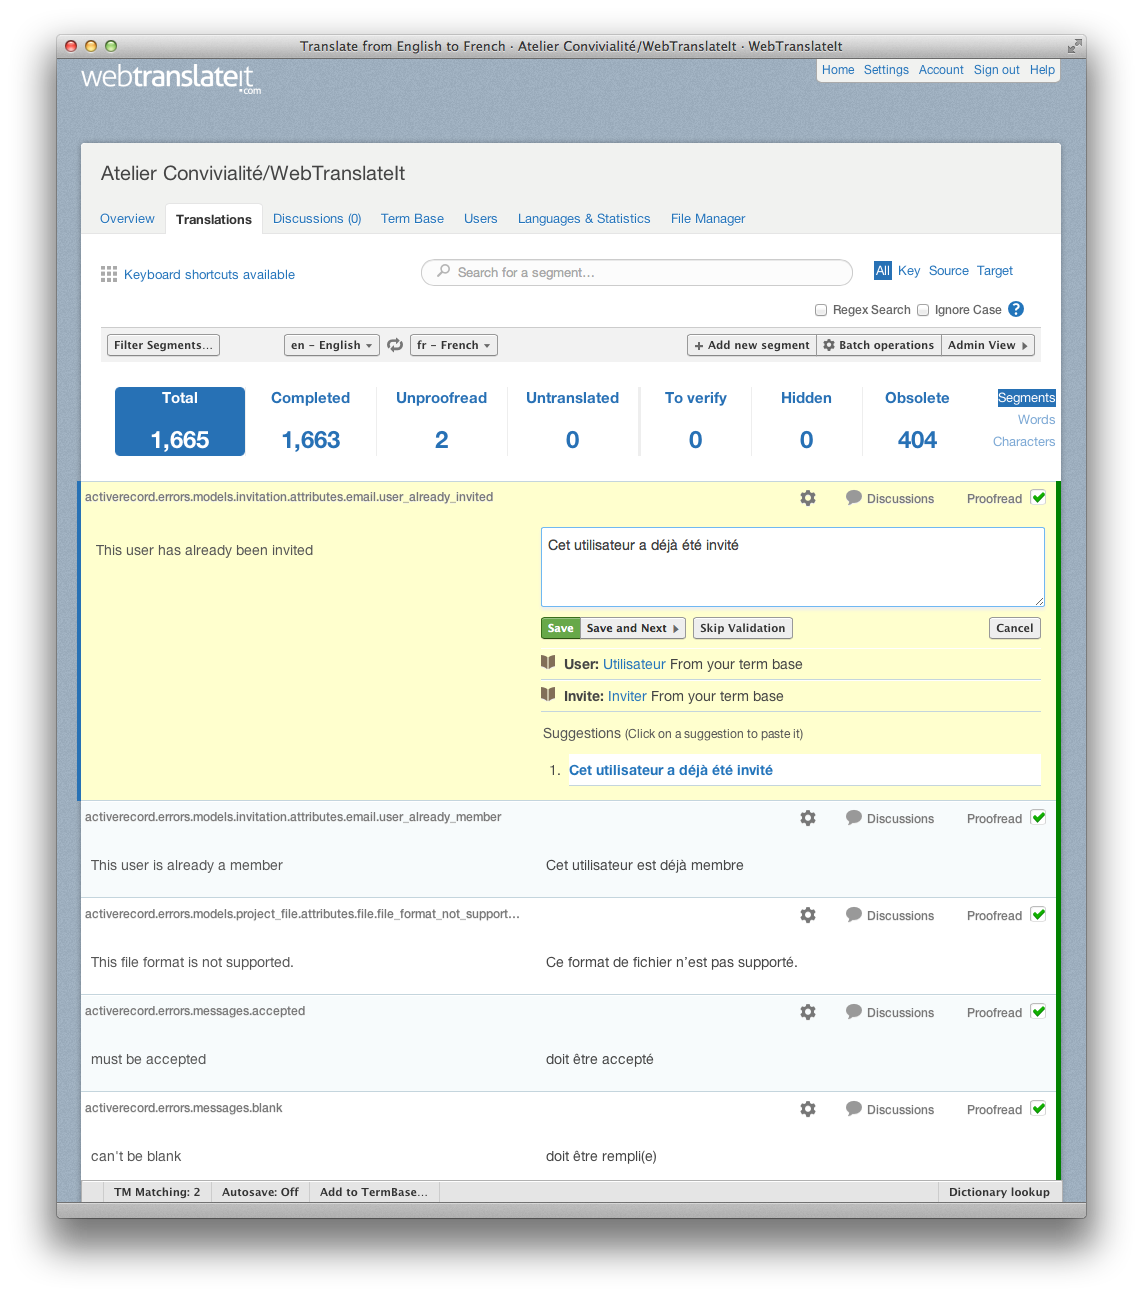
Task: Enable the Regex Search checkbox
Action: coord(821,310)
